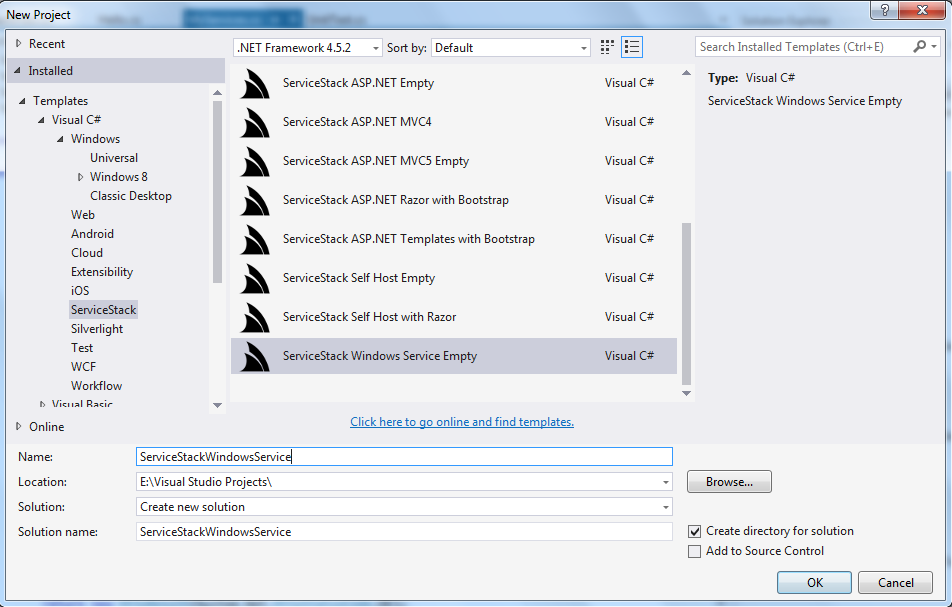Screen dimensions: 952x607
Task: Click the template list scroll down arrow
Action: (x=687, y=393)
